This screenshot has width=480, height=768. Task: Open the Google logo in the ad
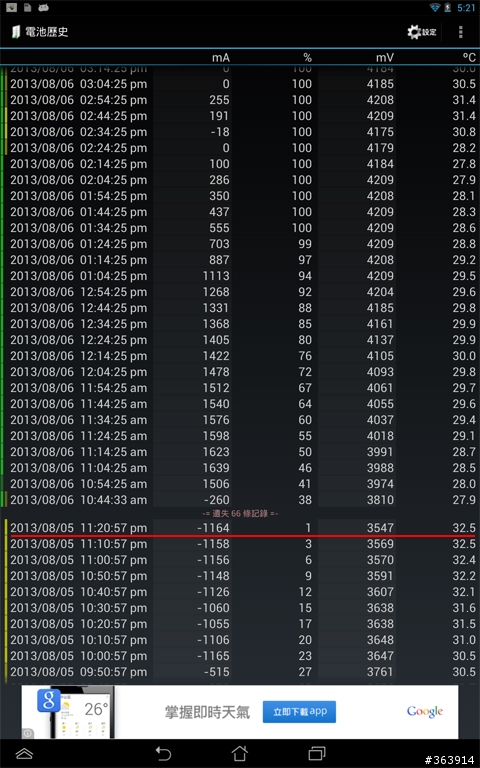click(x=425, y=712)
